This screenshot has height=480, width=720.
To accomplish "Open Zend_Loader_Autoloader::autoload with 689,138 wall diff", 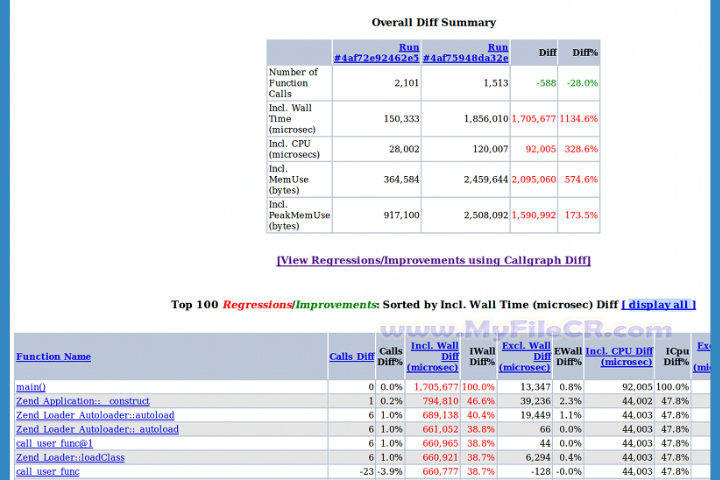I will 95,415.
